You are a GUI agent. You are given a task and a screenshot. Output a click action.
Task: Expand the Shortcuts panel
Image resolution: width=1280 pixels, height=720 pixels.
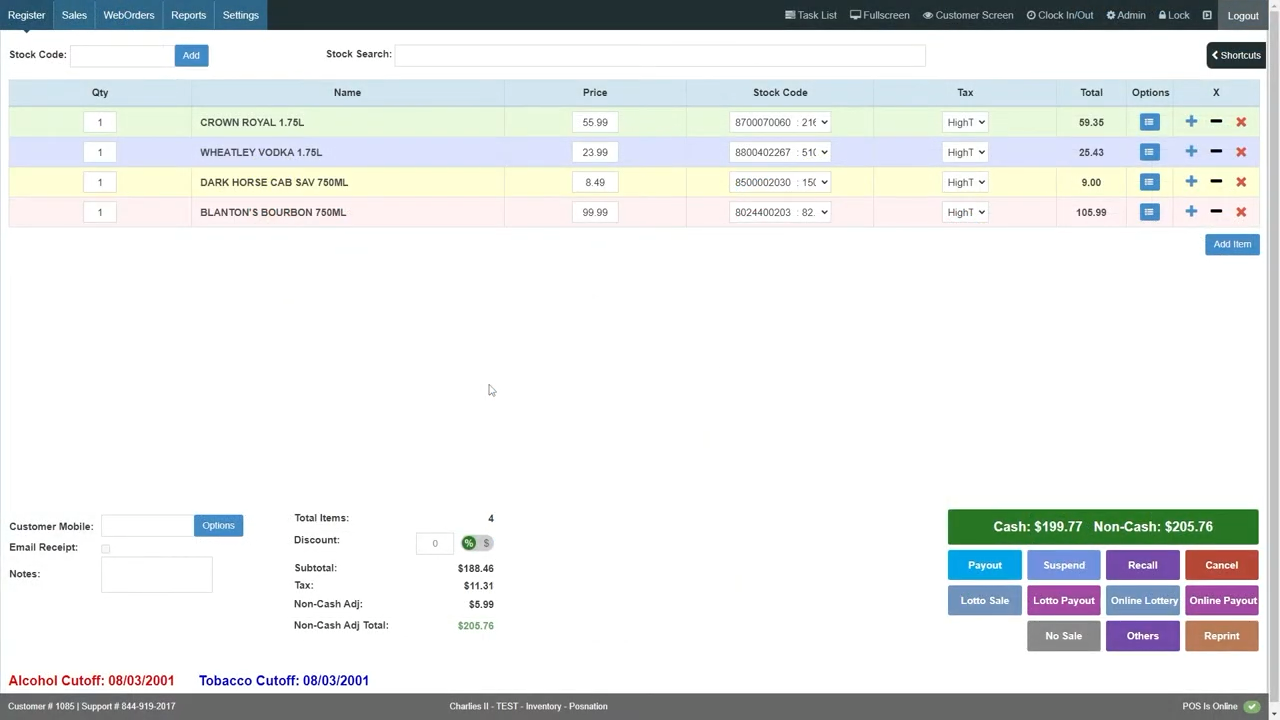pyautogui.click(x=1237, y=55)
